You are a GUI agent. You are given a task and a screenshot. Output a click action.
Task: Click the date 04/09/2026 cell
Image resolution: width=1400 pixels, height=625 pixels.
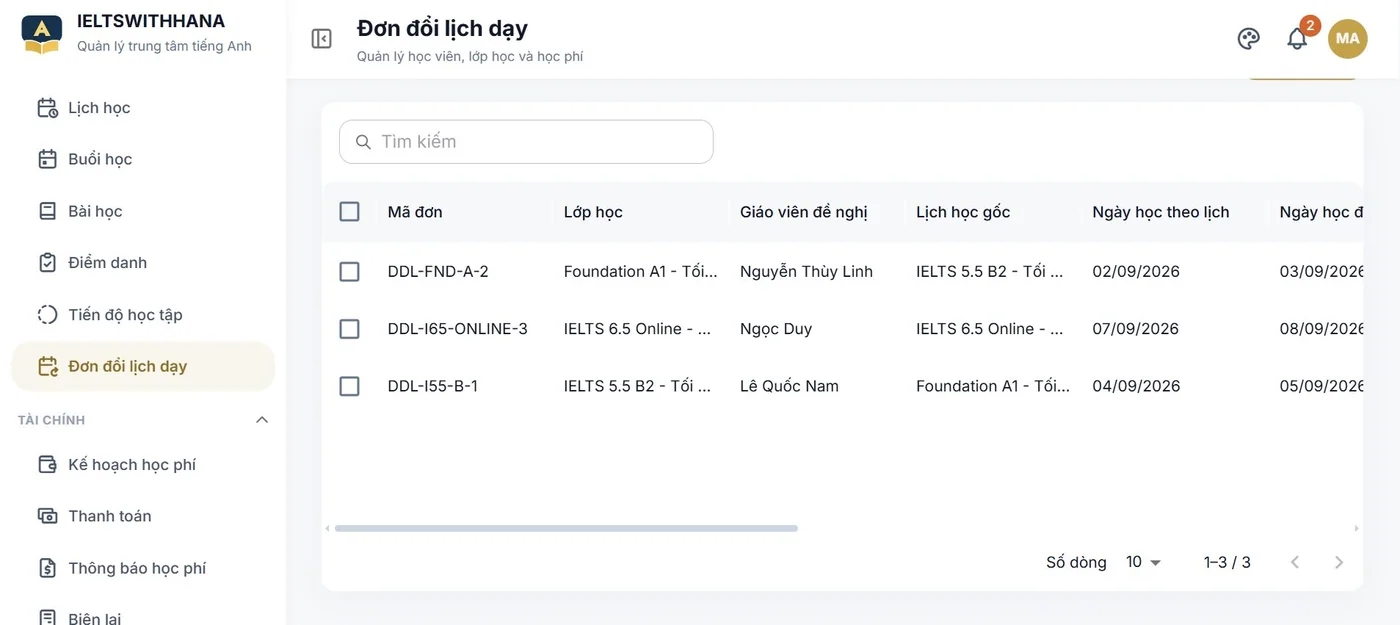[x=1136, y=386]
